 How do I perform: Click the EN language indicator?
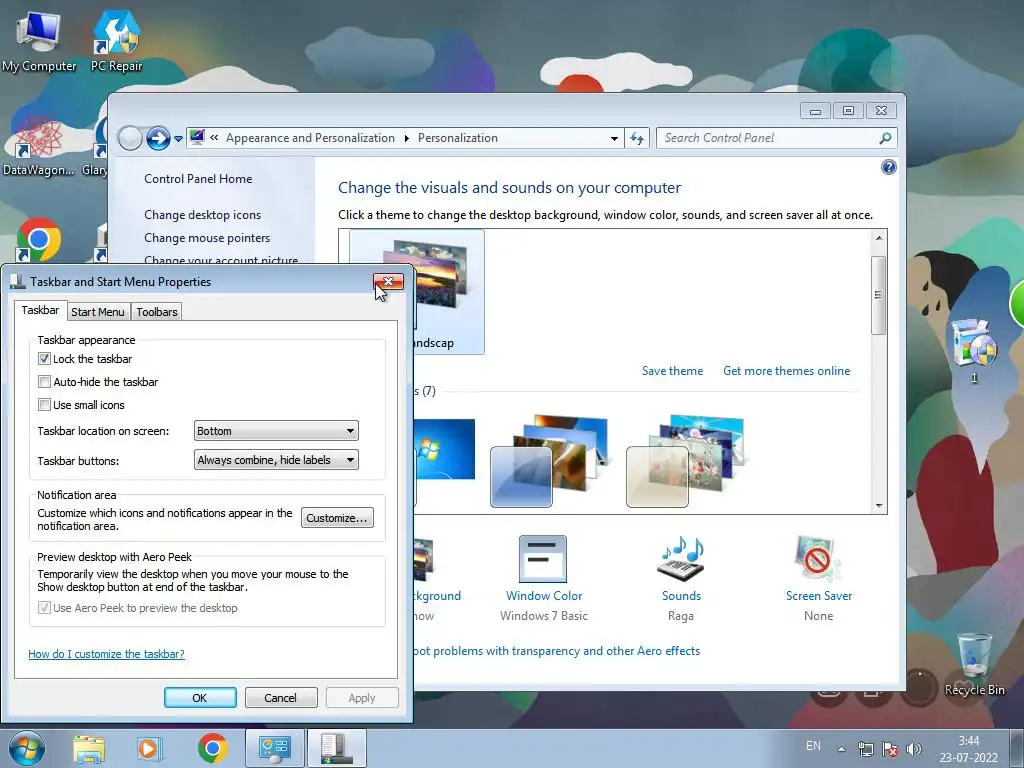(813, 746)
